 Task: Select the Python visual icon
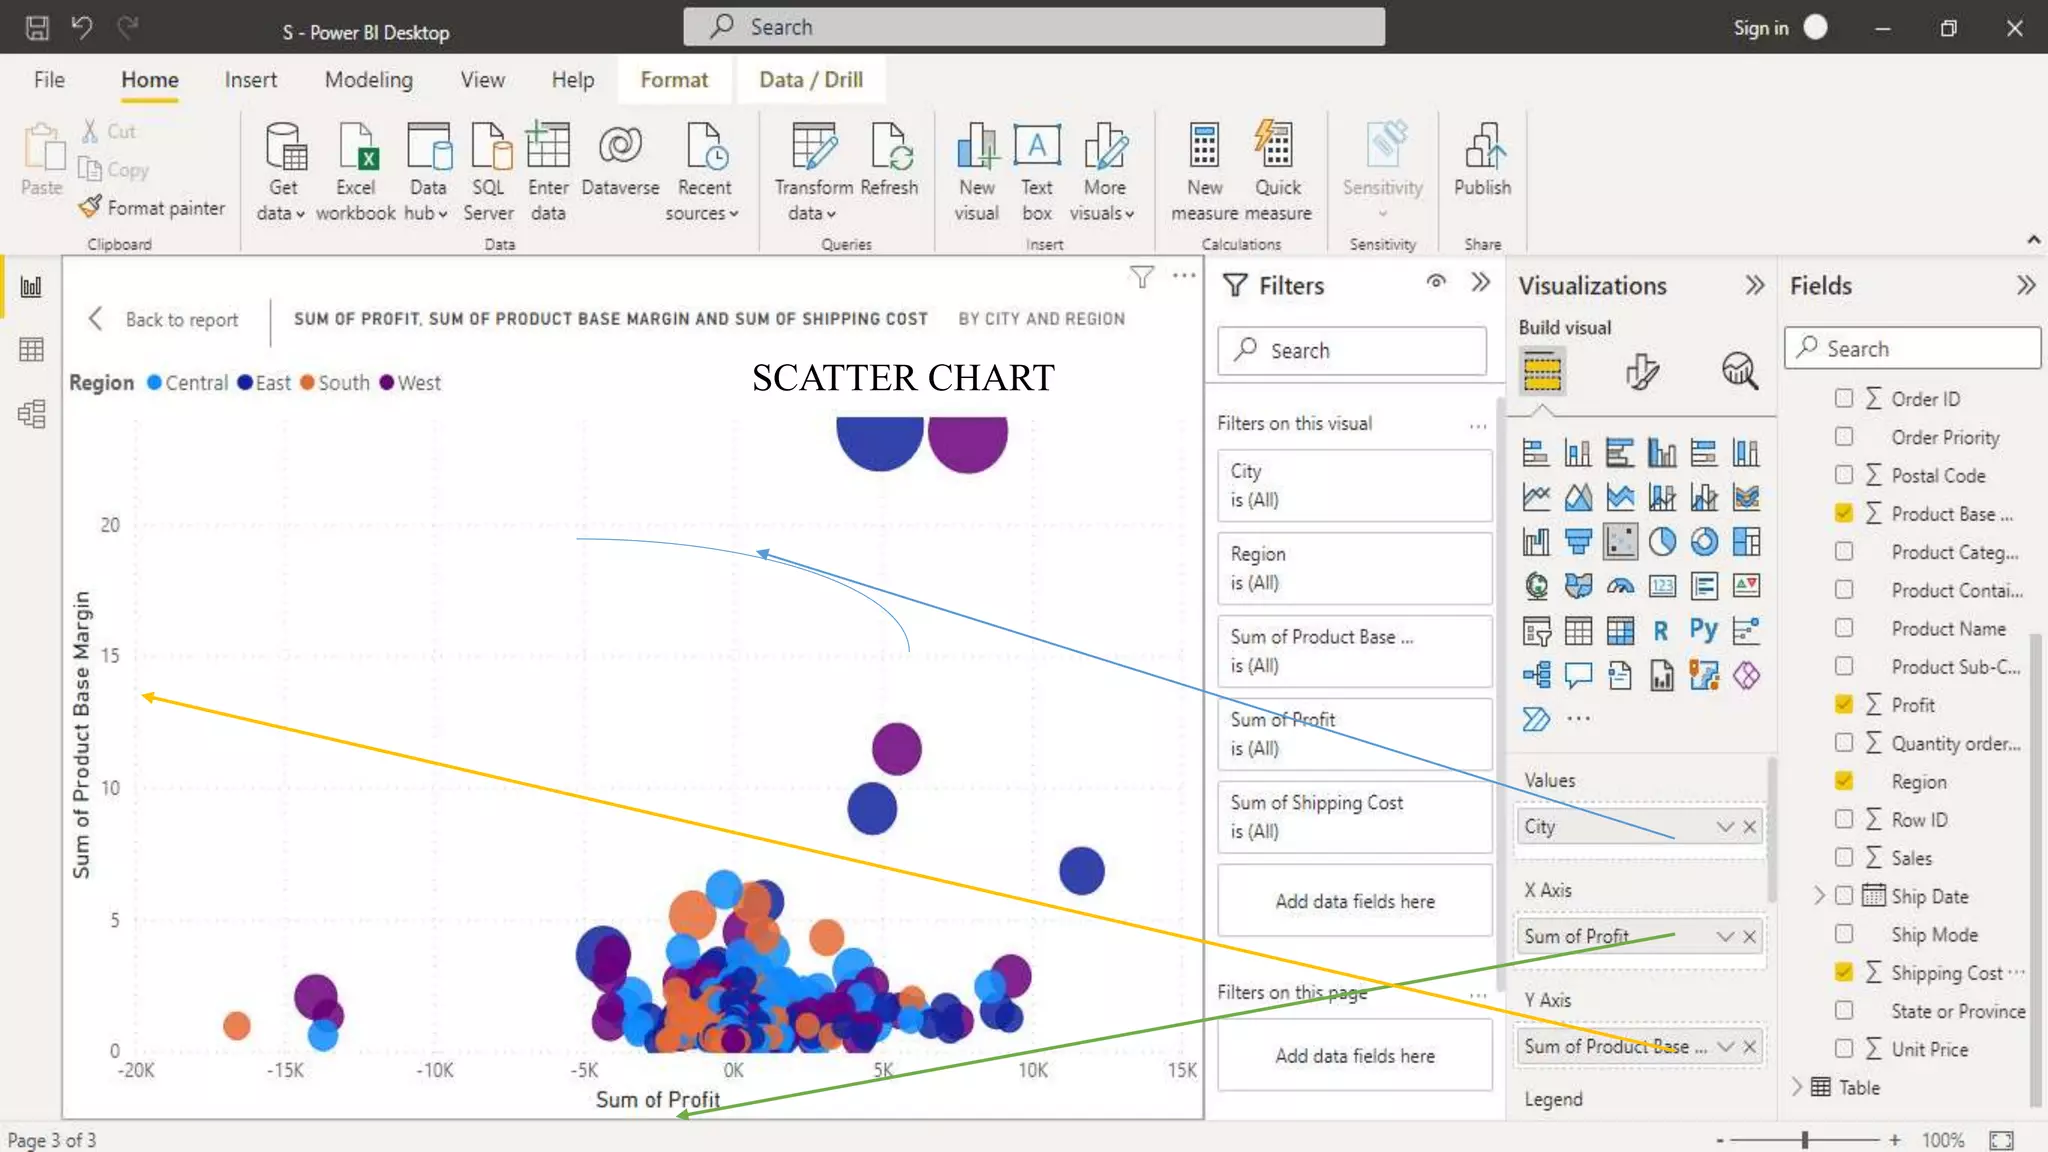(1704, 630)
